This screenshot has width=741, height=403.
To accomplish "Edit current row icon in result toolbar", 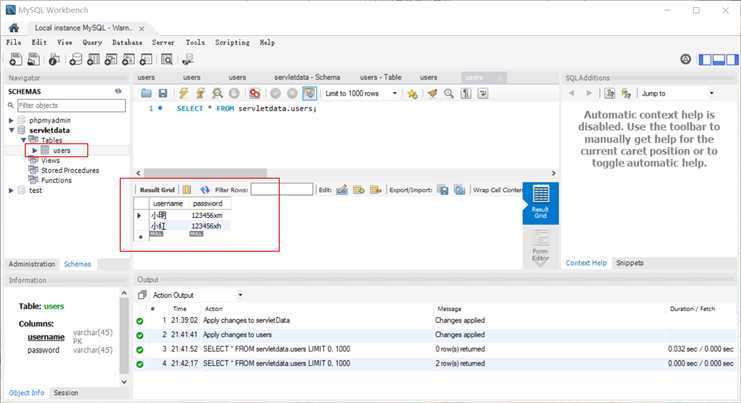I will coord(342,189).
